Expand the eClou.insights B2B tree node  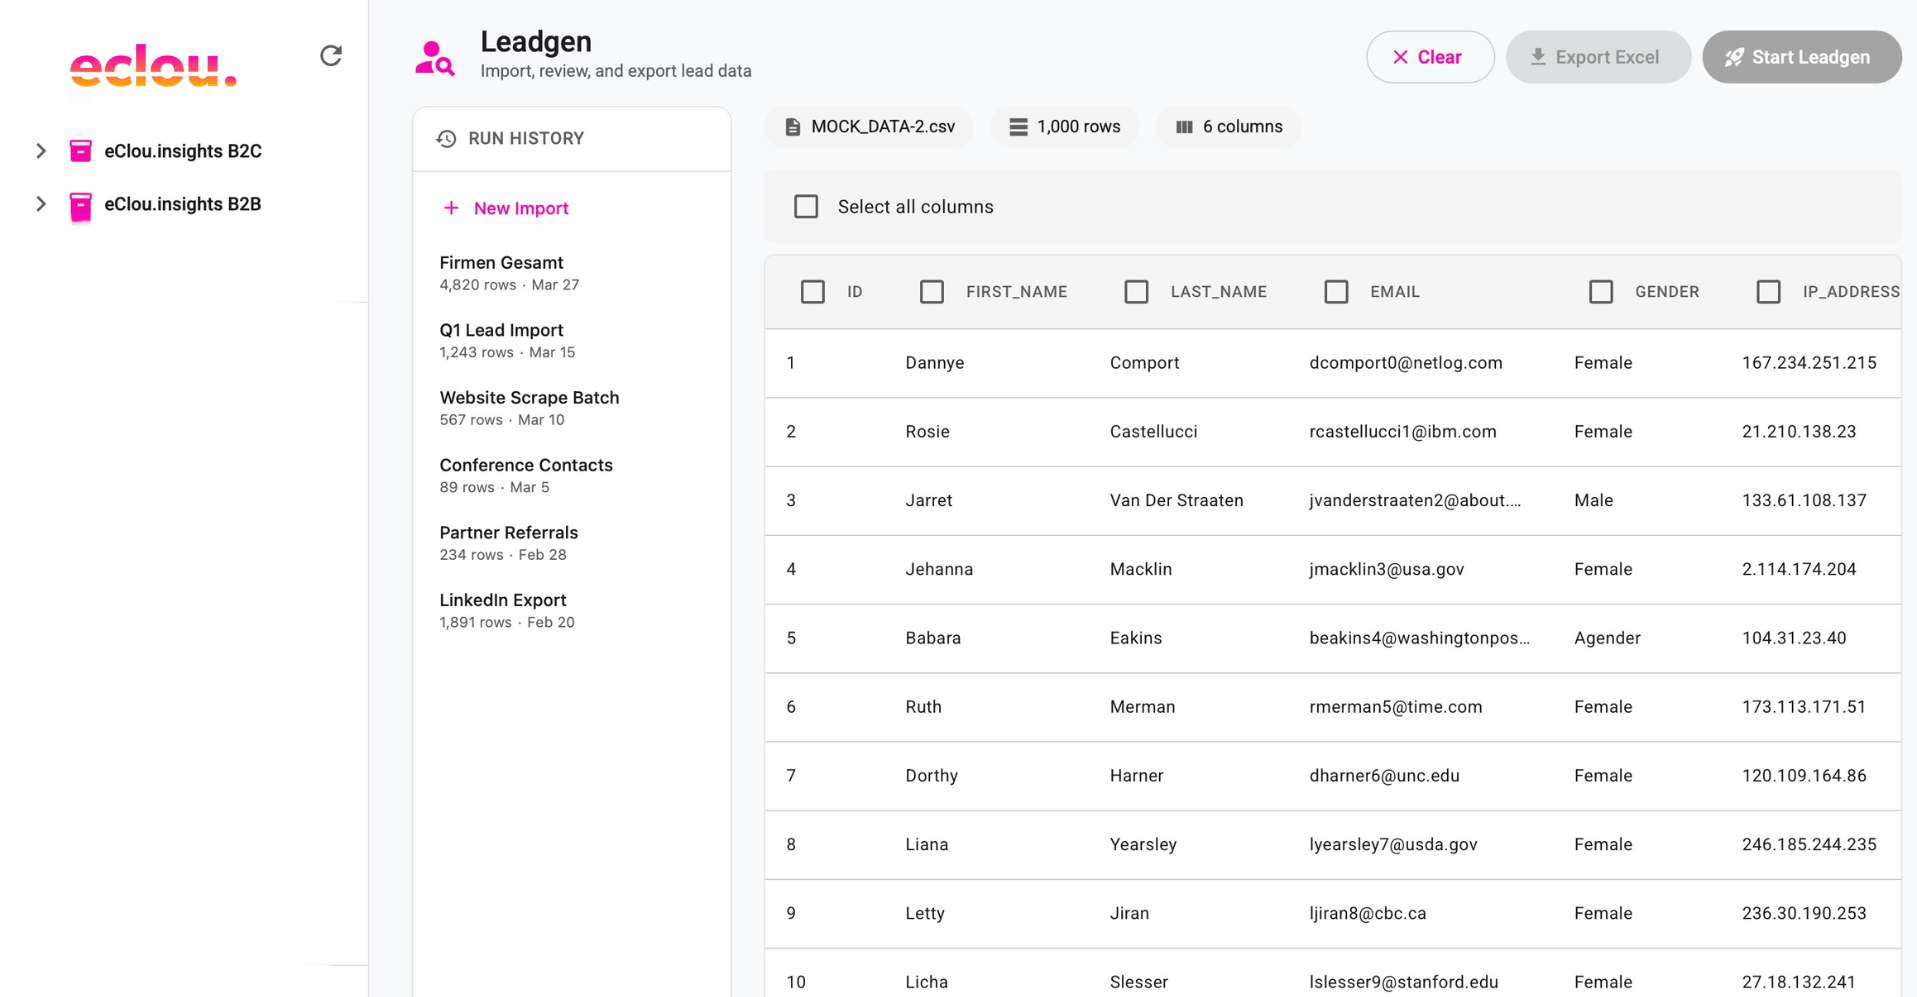pyautogui.click(x=41, y=204)
